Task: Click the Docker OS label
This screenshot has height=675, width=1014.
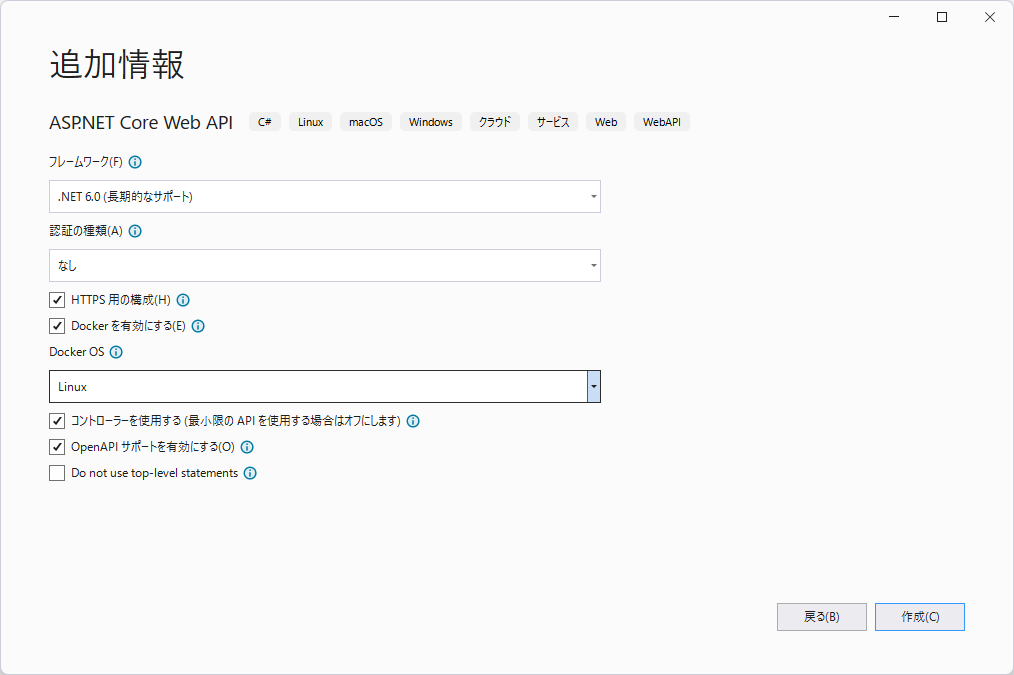Action: tap(76, 352)
